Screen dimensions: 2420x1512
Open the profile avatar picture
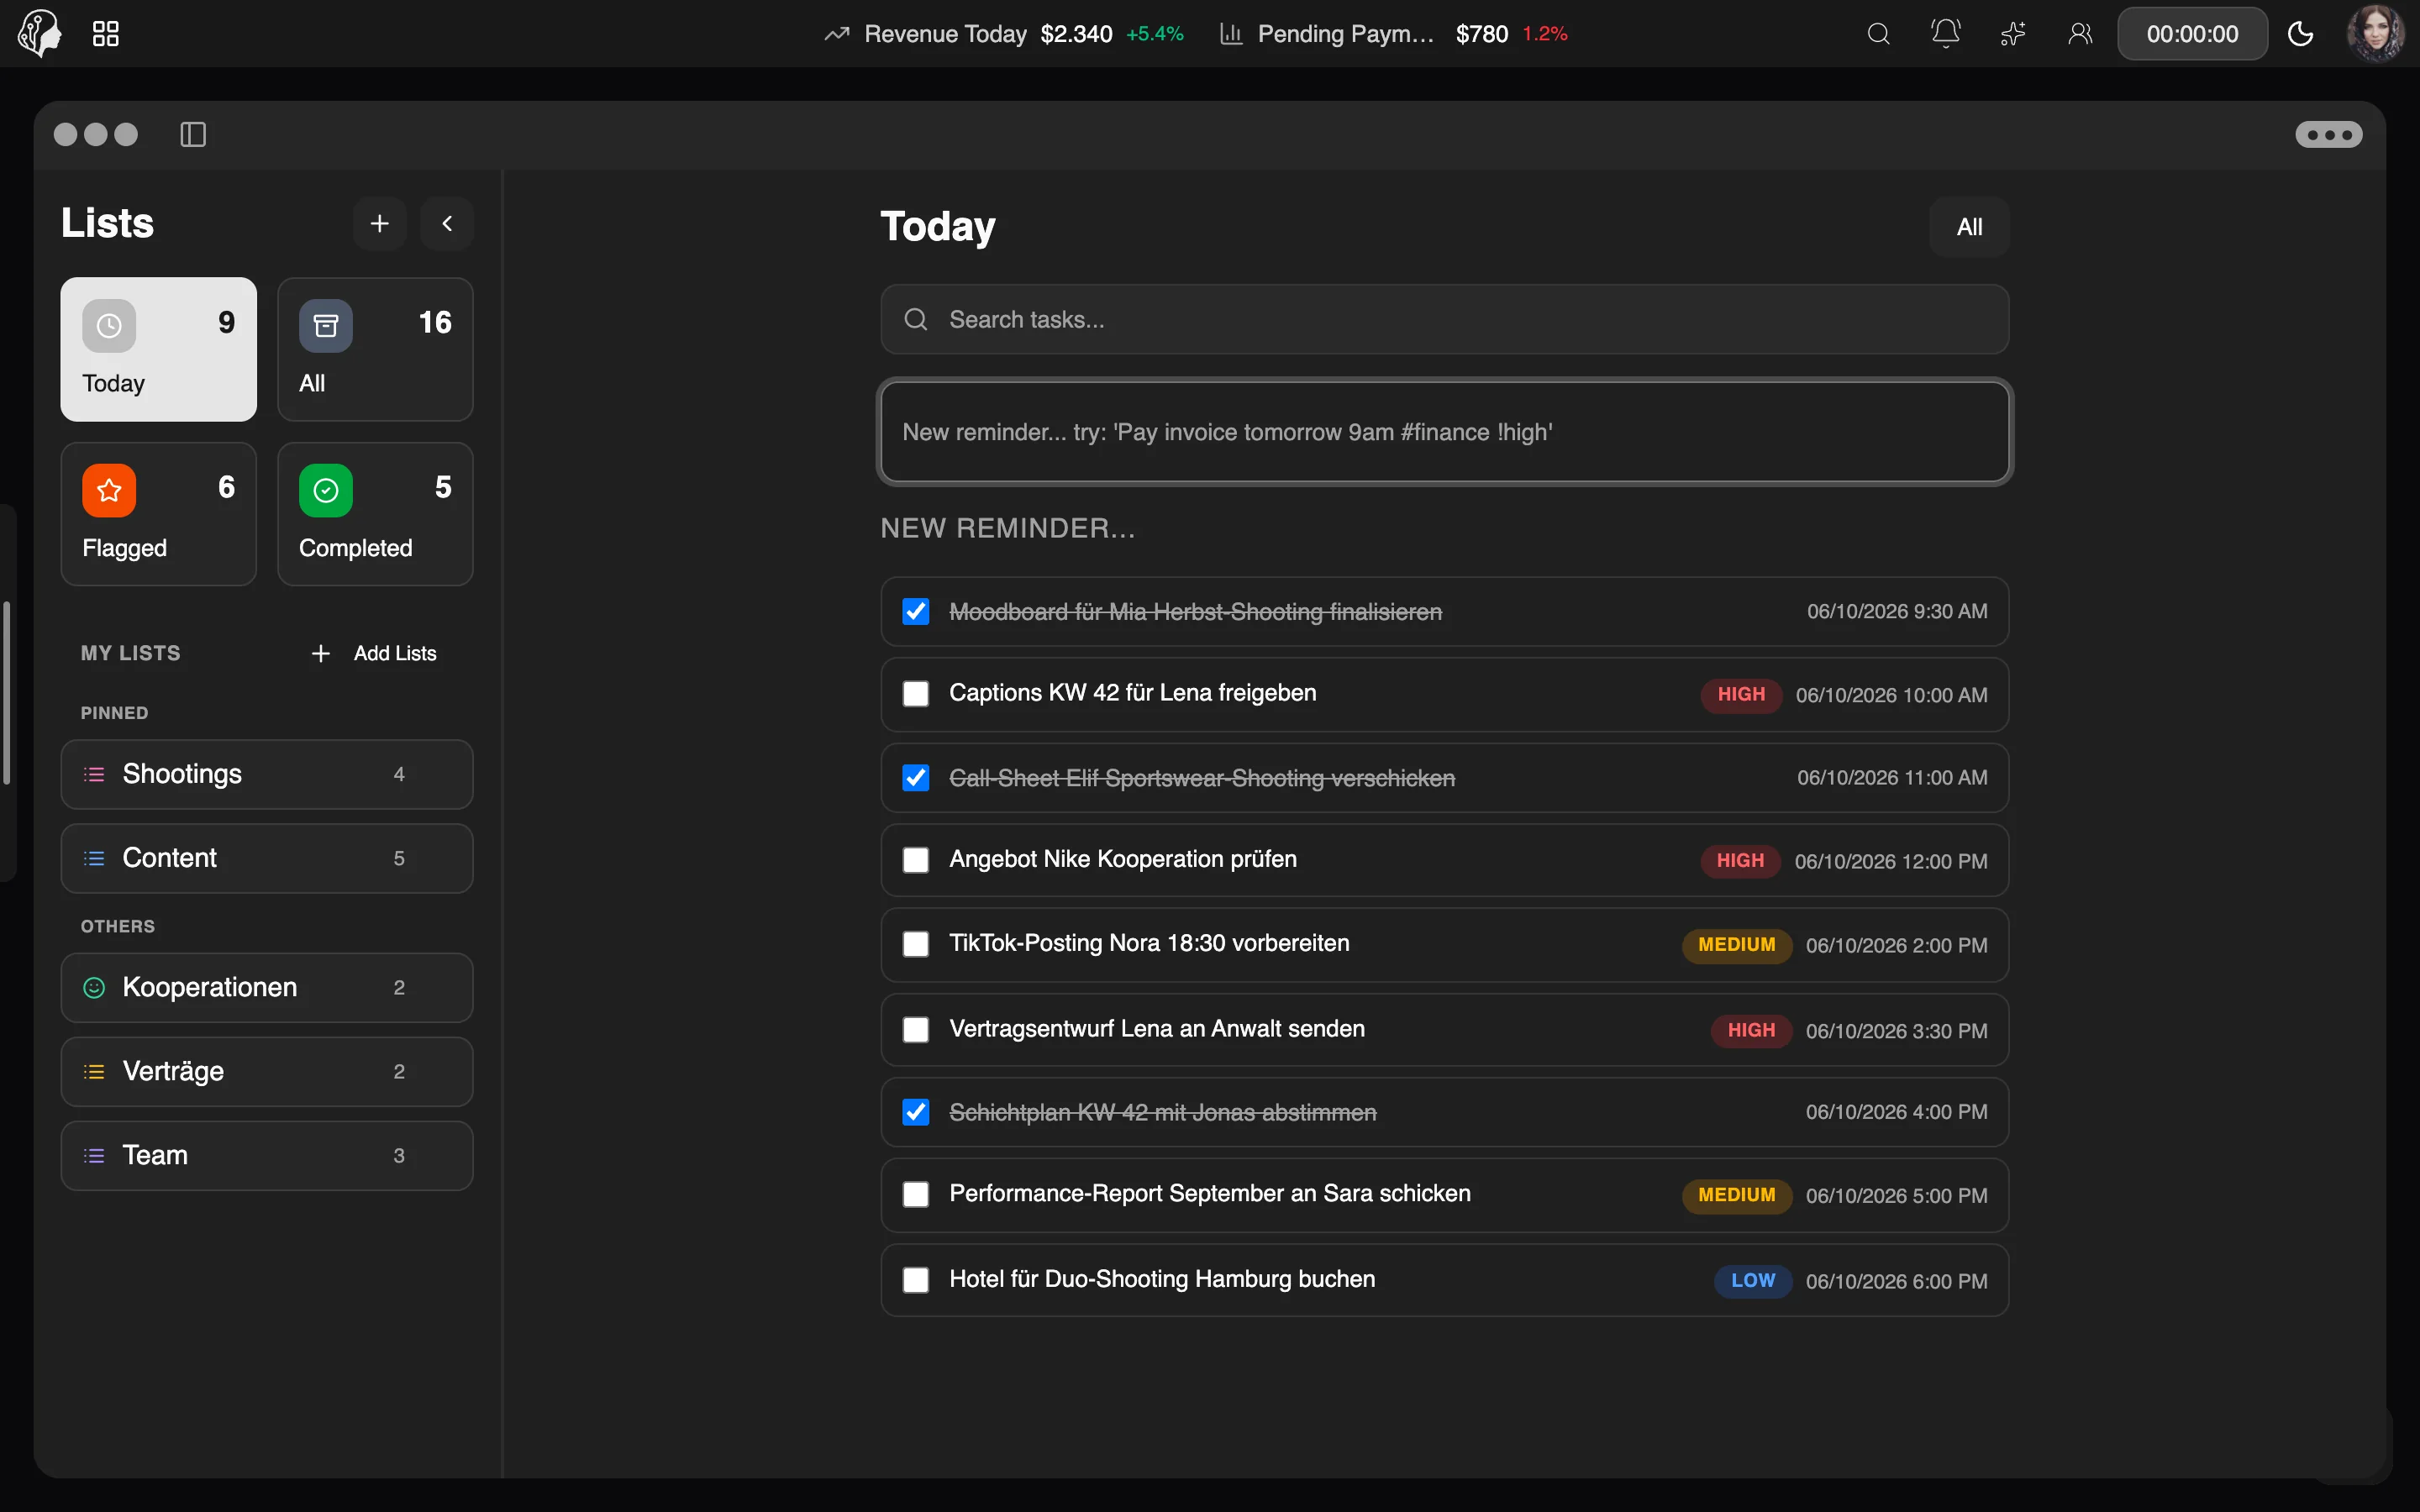click(2376, 34)
